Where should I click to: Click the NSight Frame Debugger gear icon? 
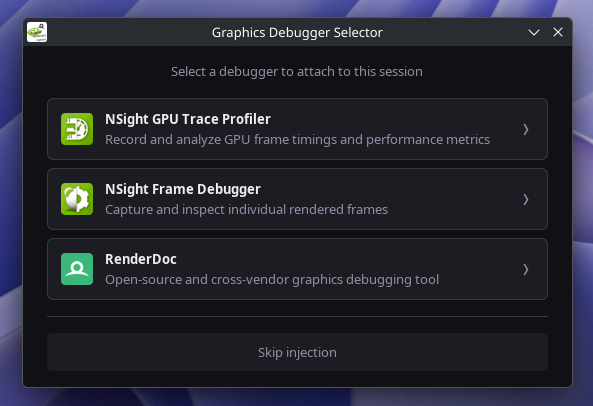coord(77,199)
